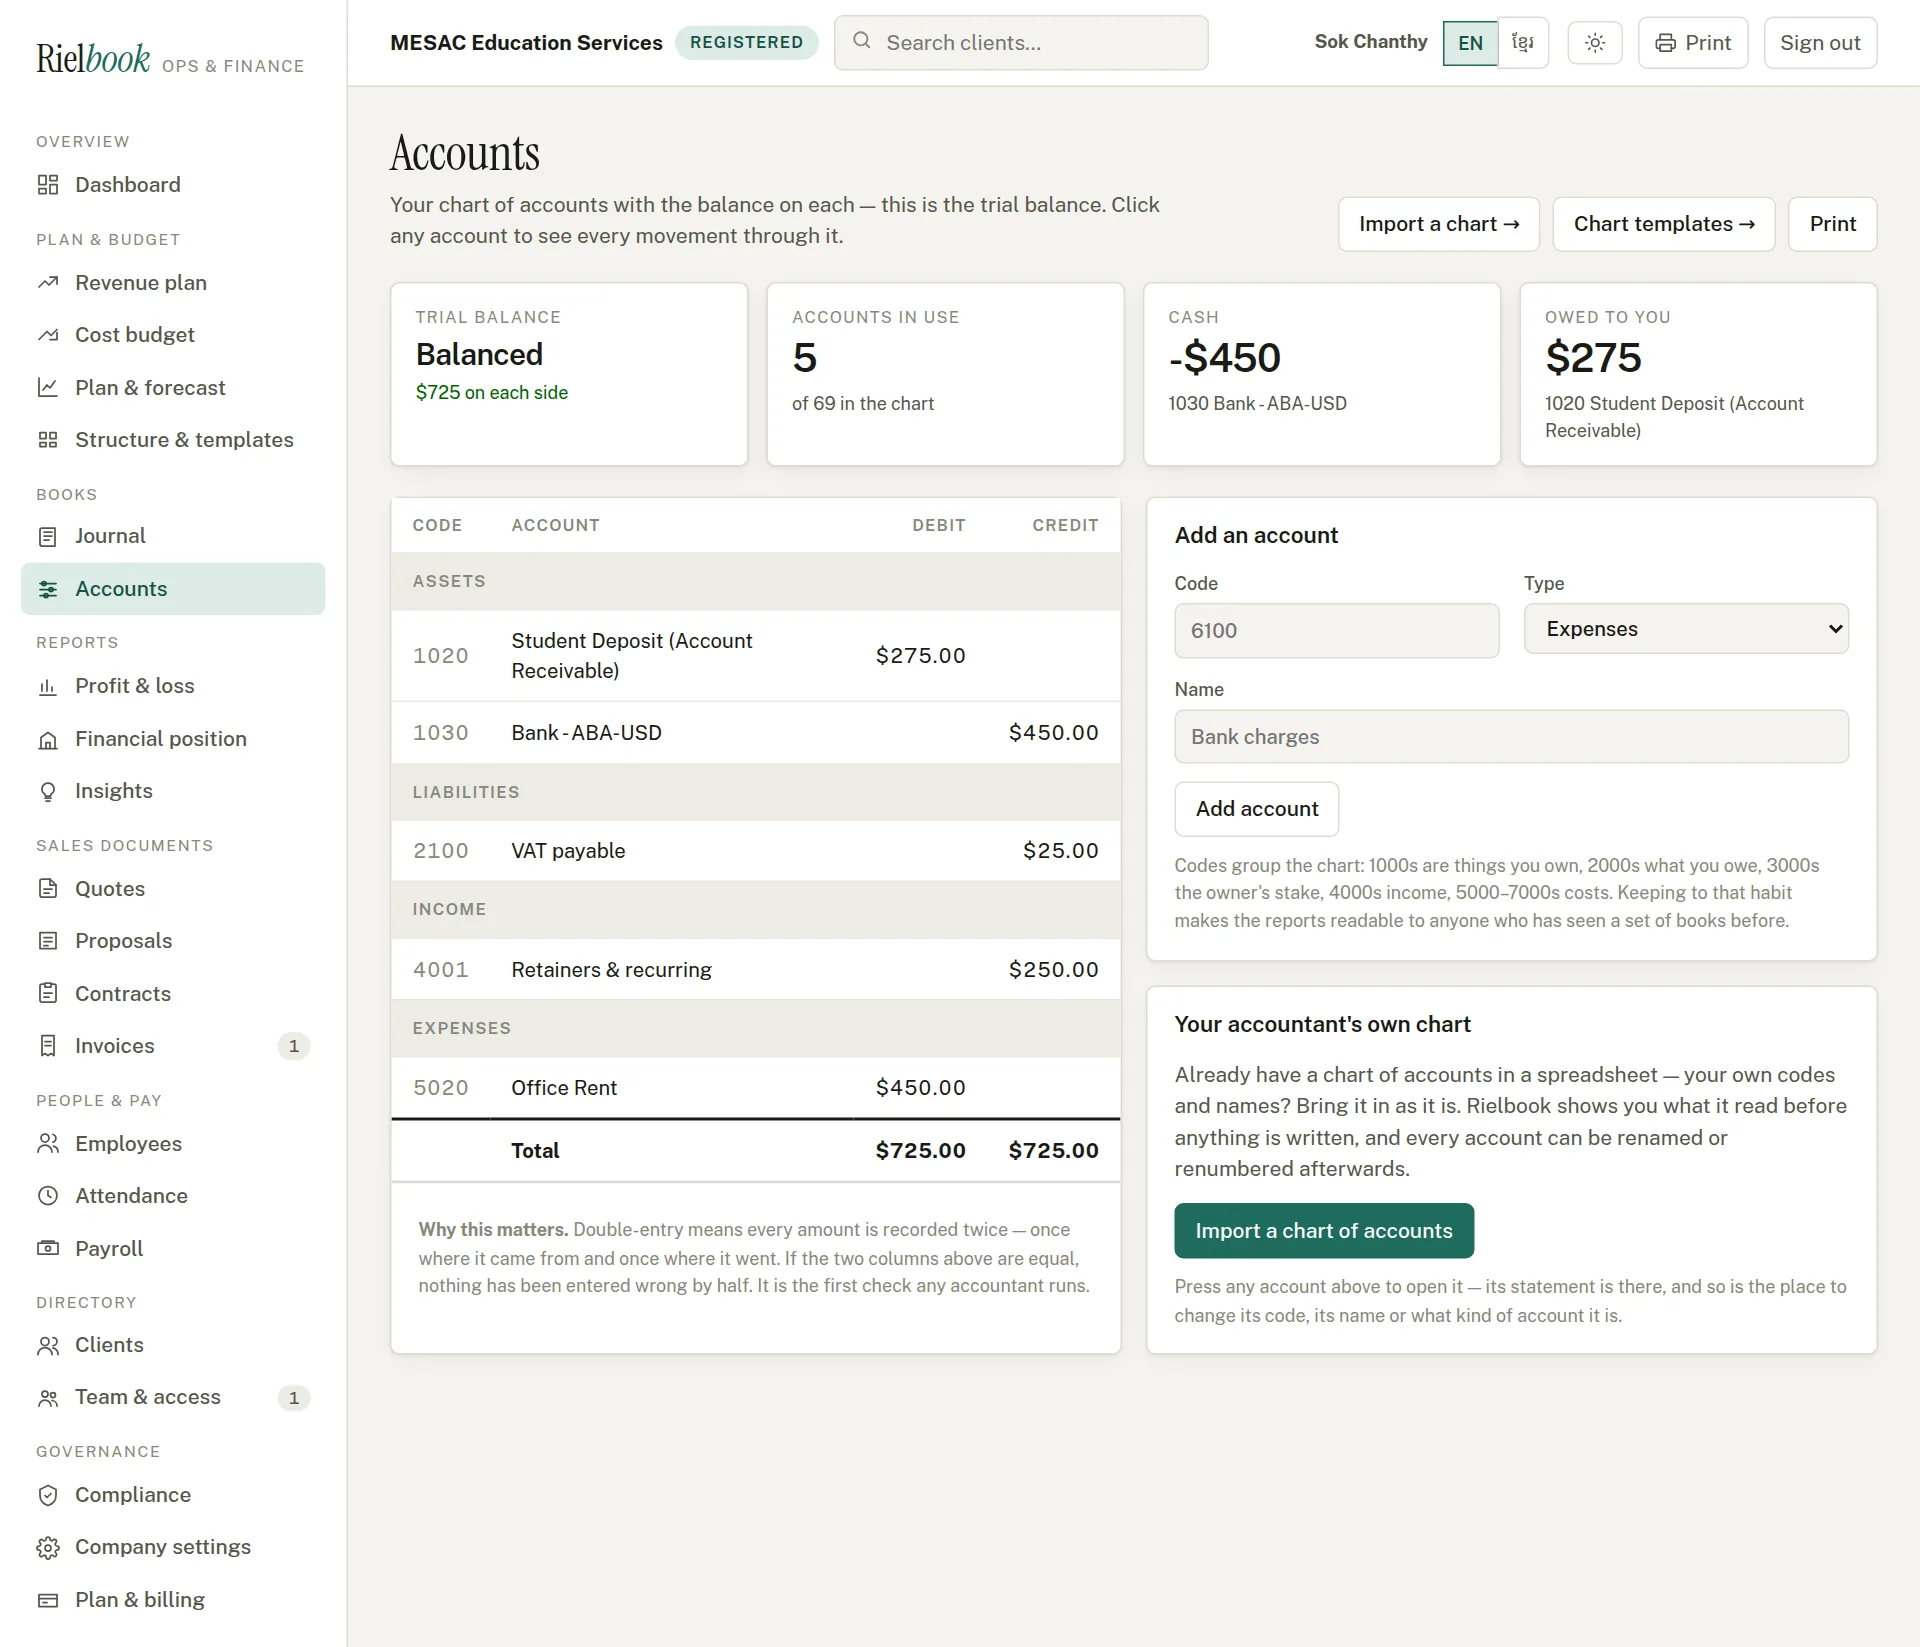
Task: Click the Insights lightbulb icon
Action: point(48,792)
